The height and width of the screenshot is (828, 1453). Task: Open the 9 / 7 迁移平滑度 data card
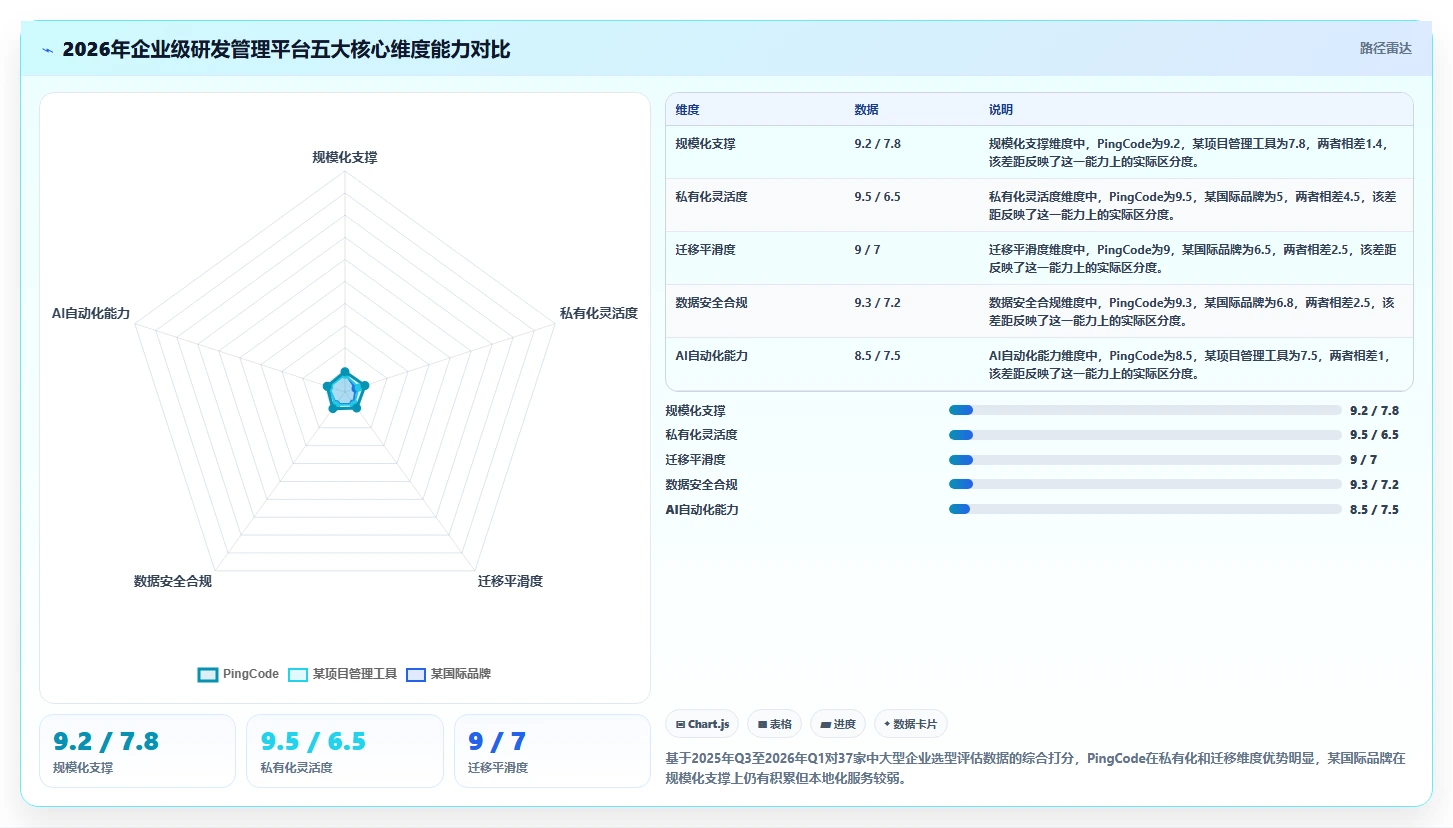coord(552,751)
